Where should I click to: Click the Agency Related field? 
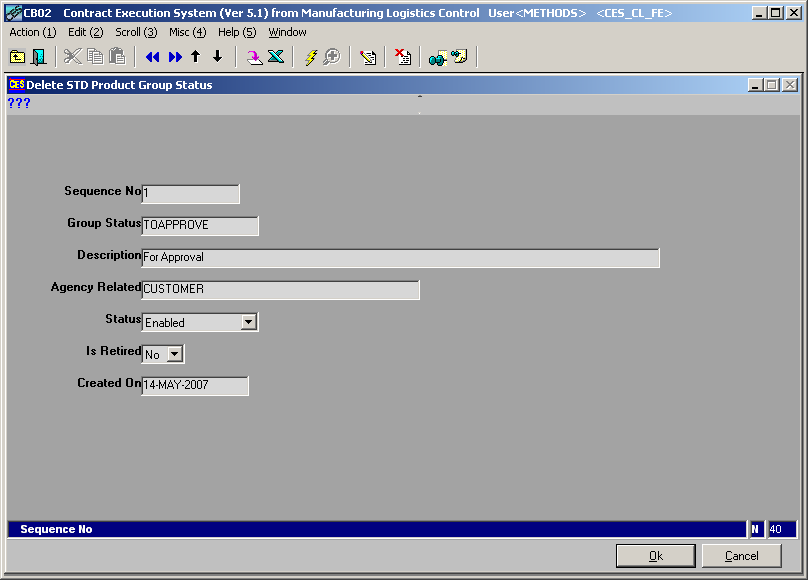pyautogui.click(x=280, y=290)
